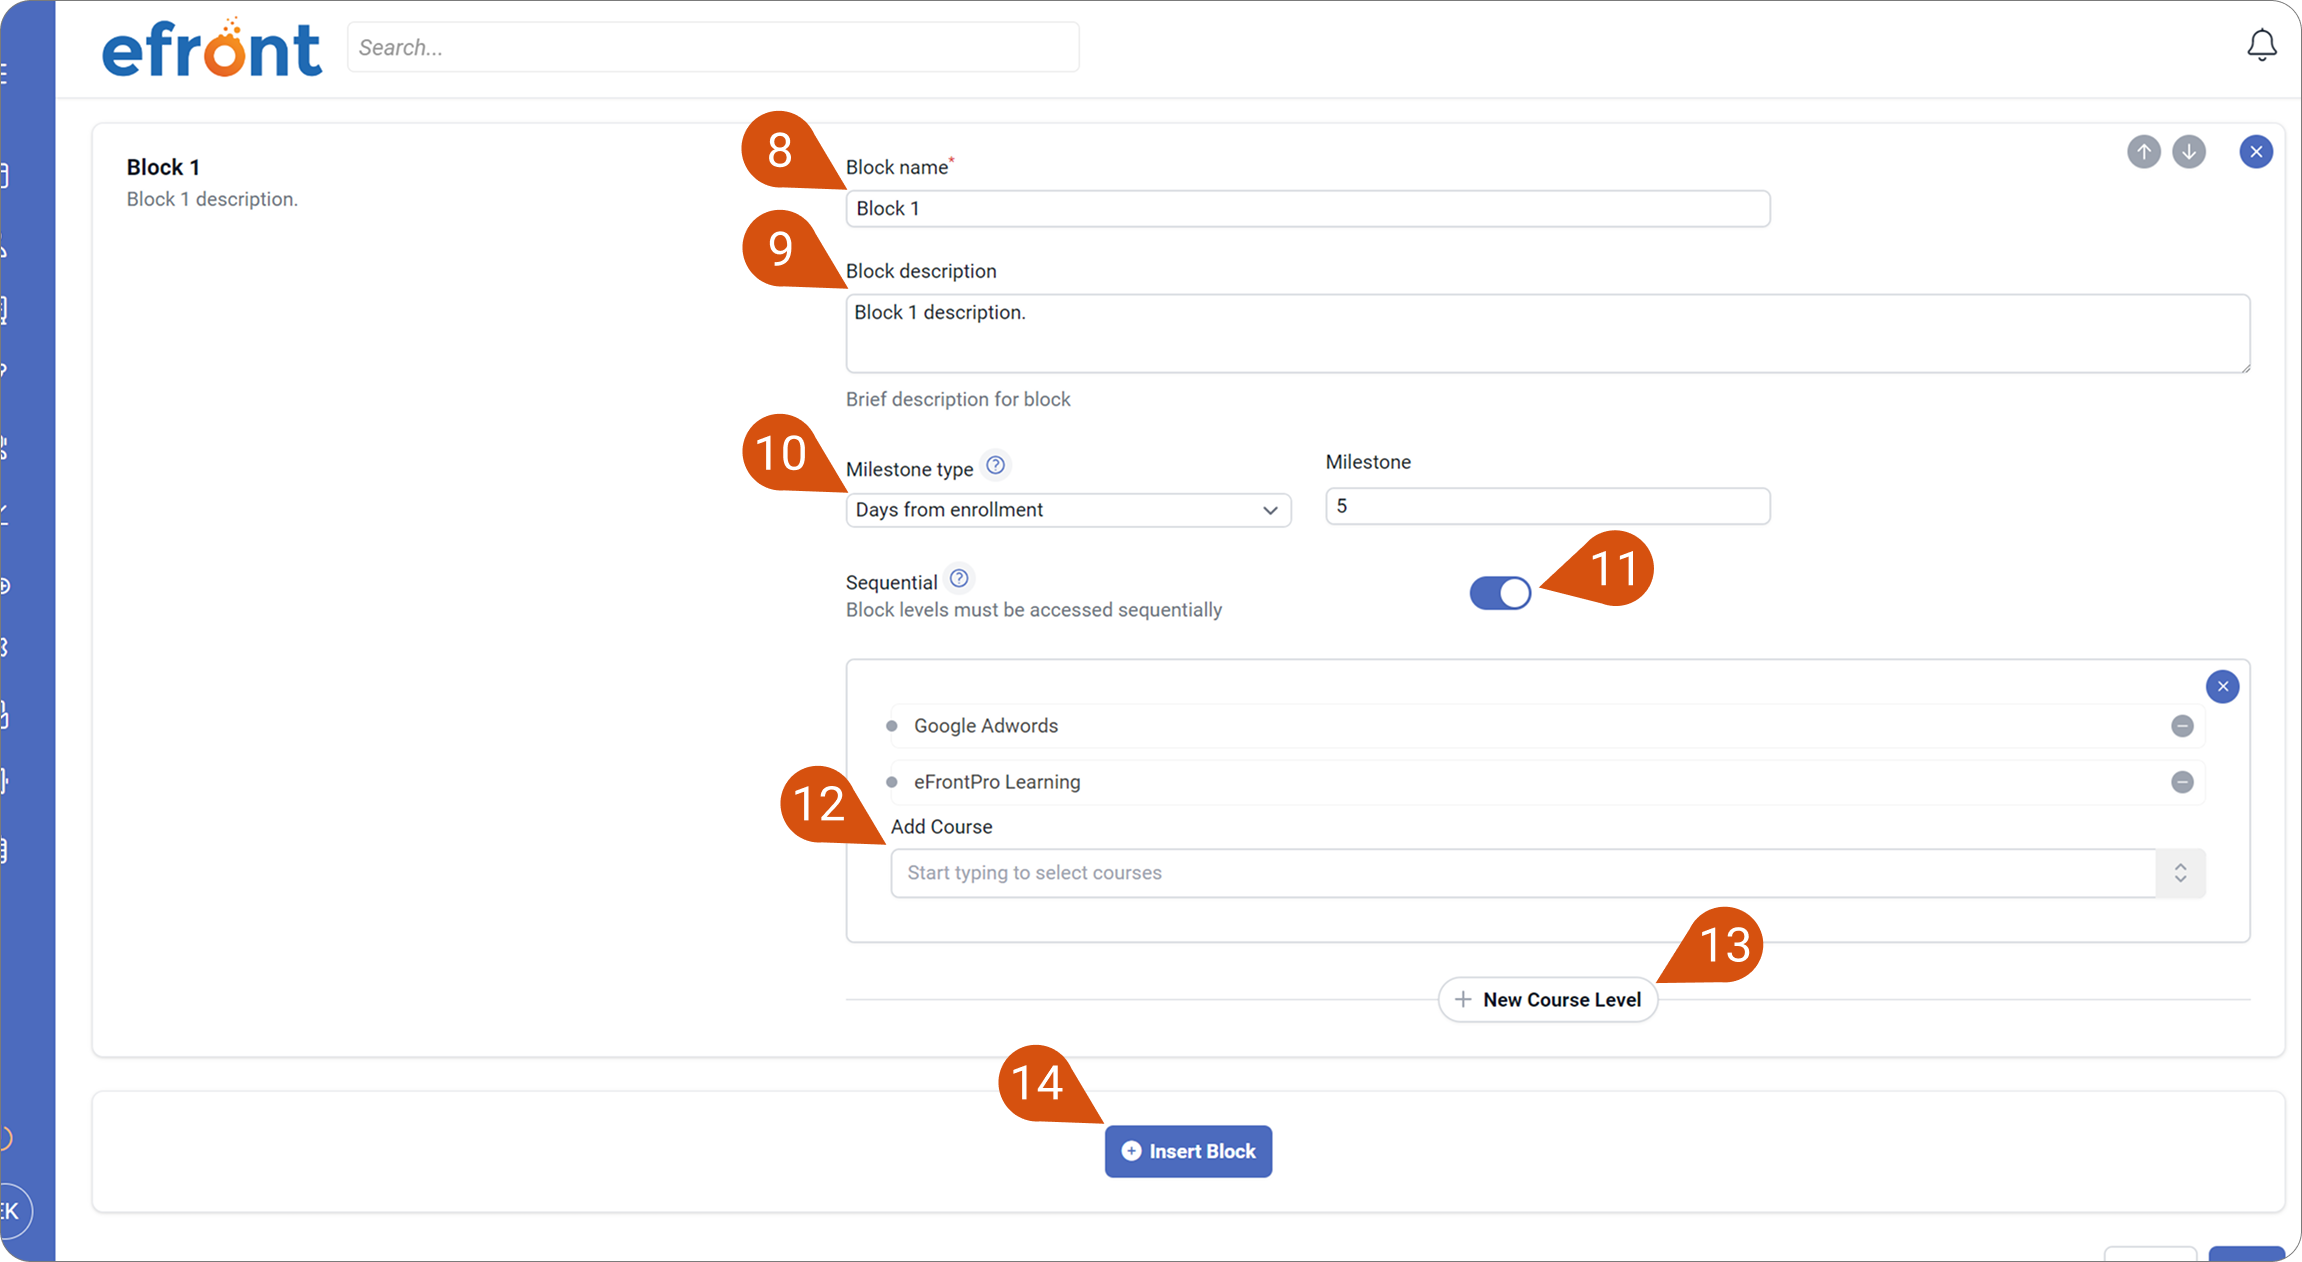Screen dimensions: 2302x1262
Task: Click the New Course Level button
Action: point(1547,1000)
